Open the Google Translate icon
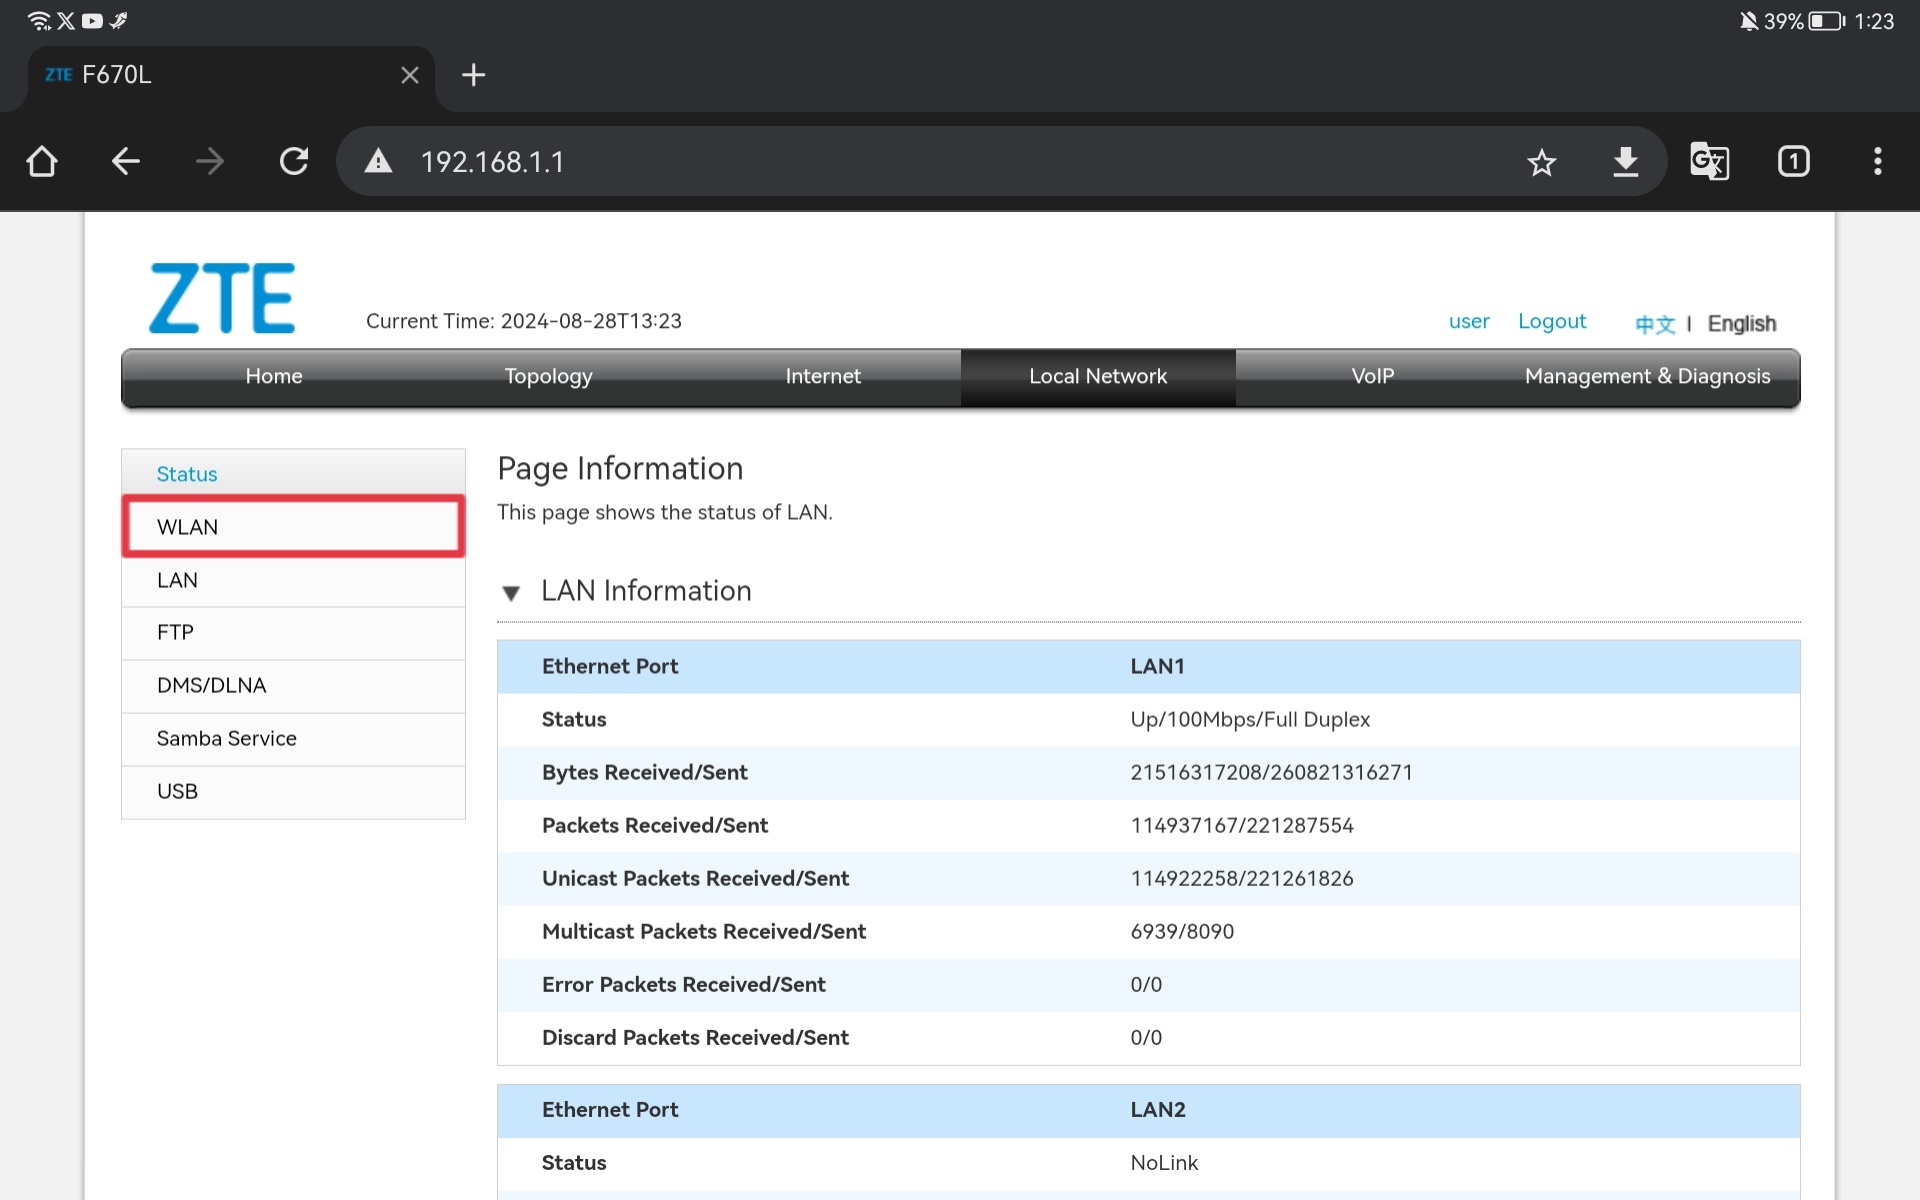Image resolution: width=1920 pixels, height=1200 pixels. pos(1709,161)
